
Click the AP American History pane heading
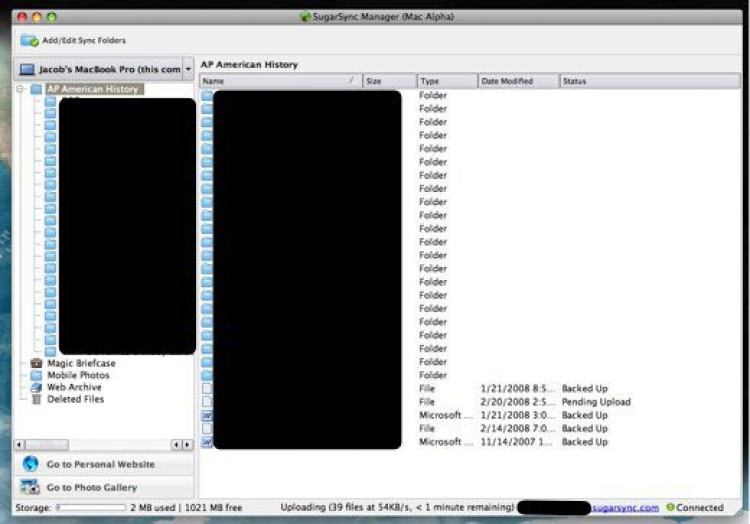[x=249, y=65]
